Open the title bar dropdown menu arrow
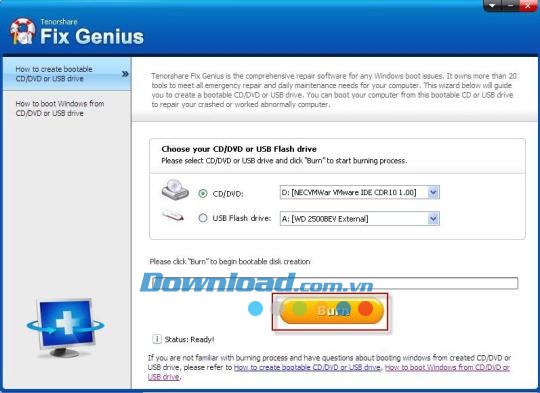Image resolution: width=540 pixels, height=393 pixels. [492, 6]
